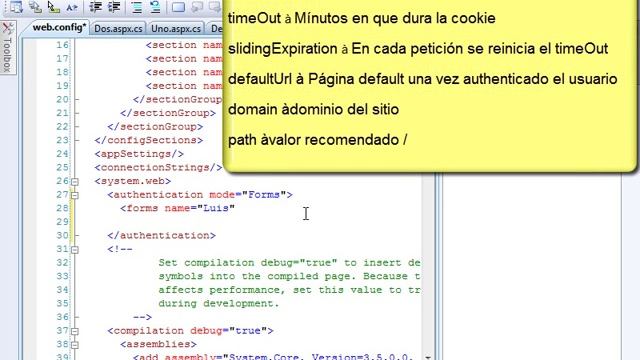Click the Increase Line Indent icon
This screenshot has width=640, height=360.
[114, 7]
